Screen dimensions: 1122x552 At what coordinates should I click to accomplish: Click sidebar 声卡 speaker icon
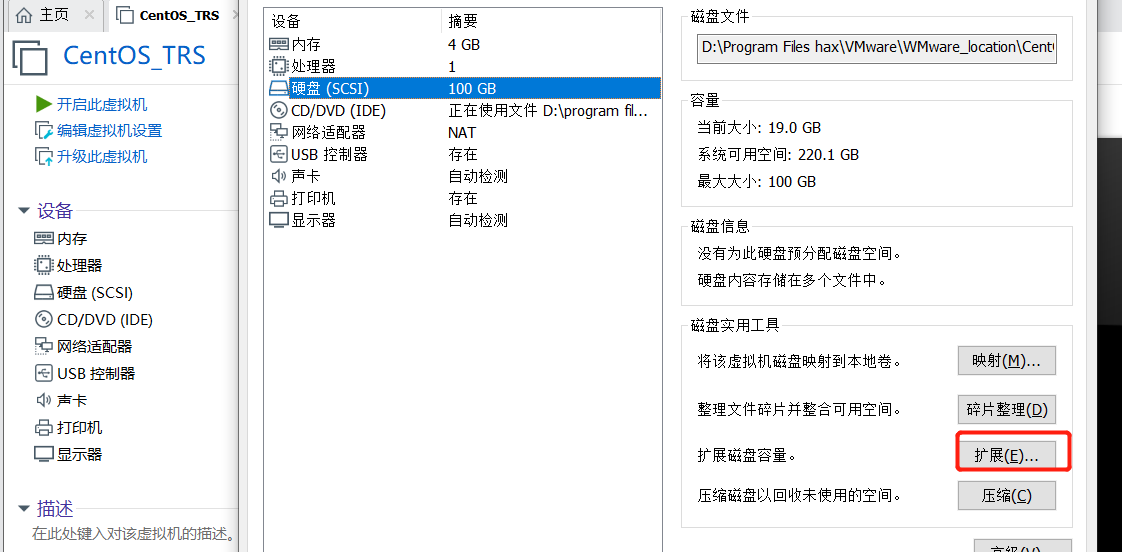click(x=44, y=400)
